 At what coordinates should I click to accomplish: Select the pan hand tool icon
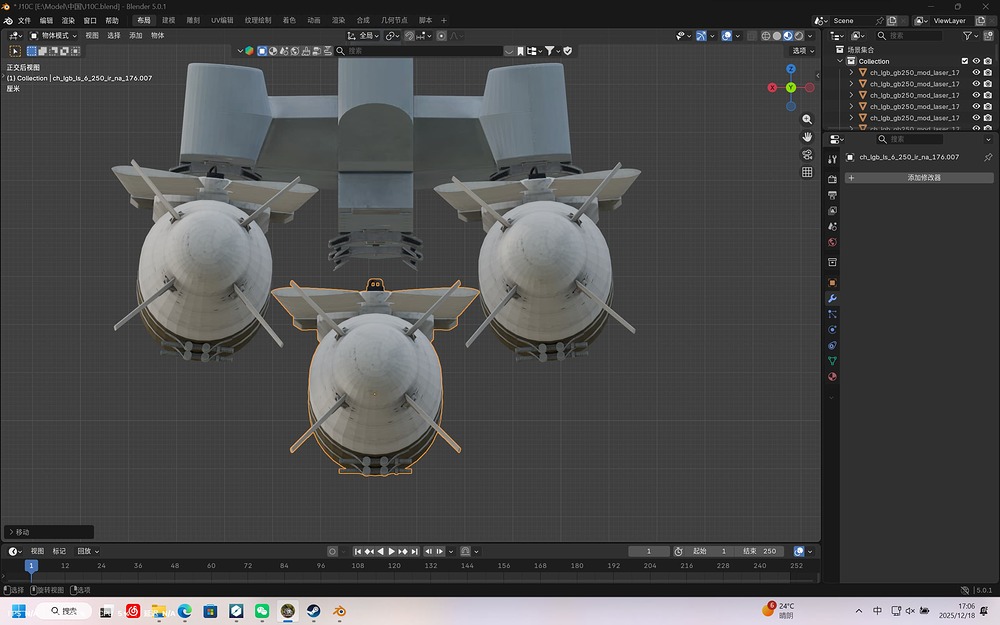(807, 136)
